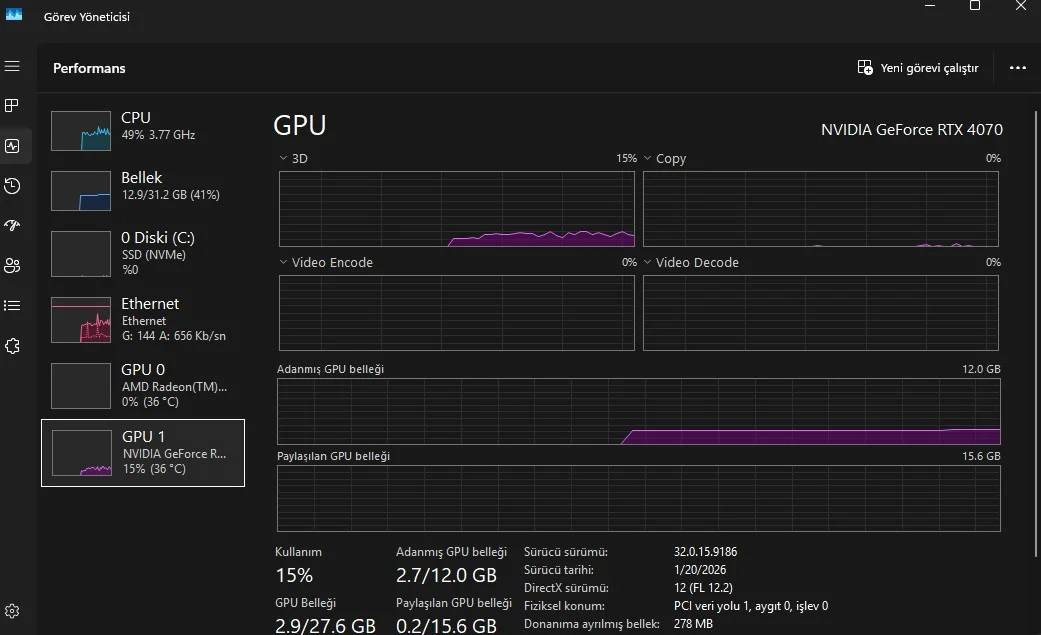Open App history icon in sidebar
Image resolution: width=1041 pixels, height=635 pixels.
13,186
